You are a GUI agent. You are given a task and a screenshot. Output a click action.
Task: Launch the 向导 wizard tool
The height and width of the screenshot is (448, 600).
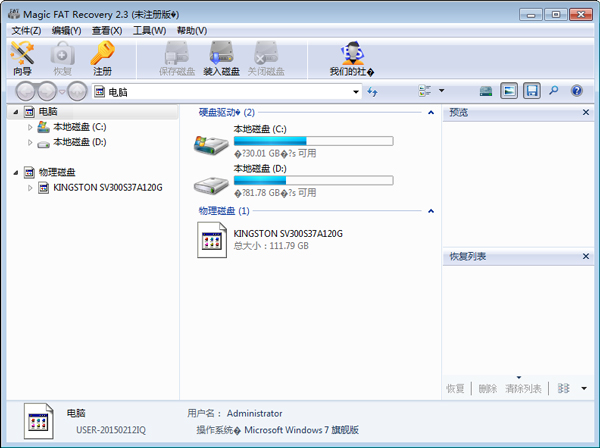(22, 59)
